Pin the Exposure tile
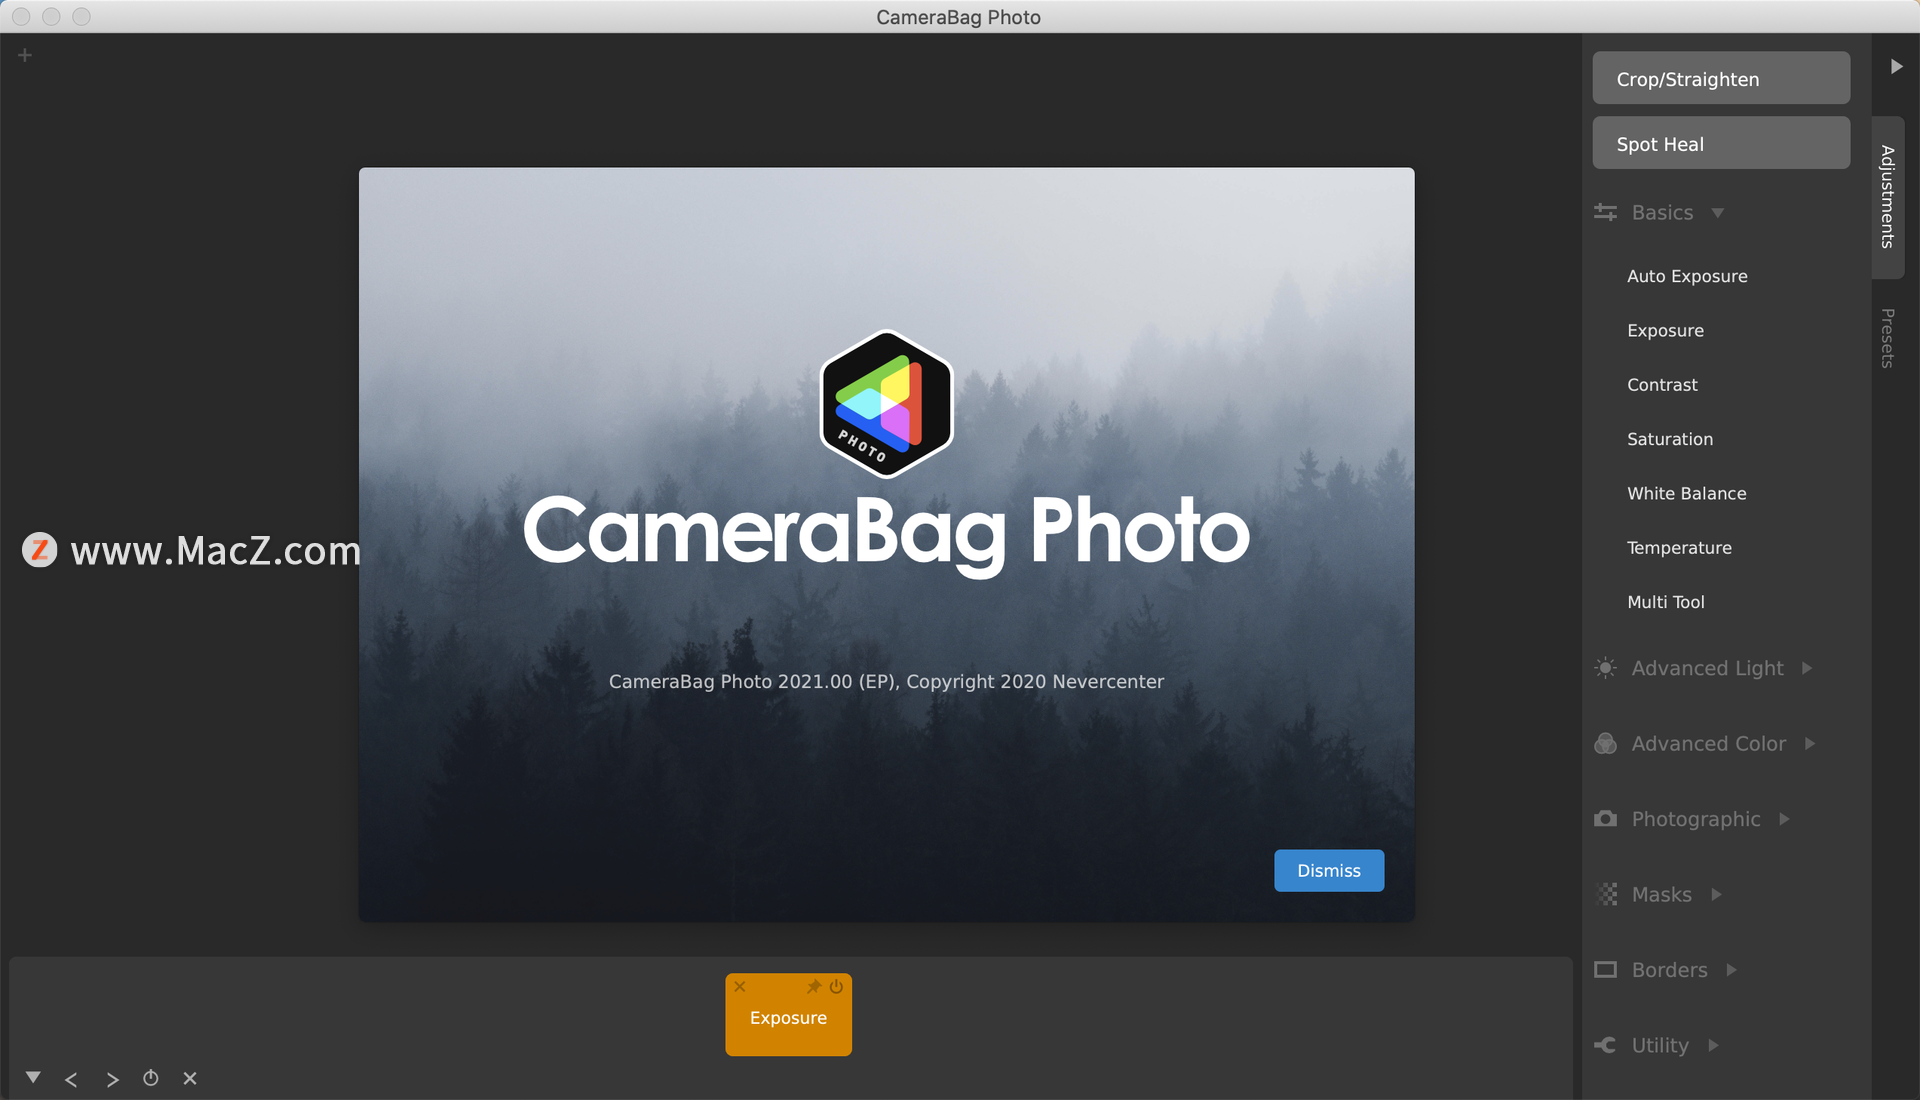This screenshot has width=1920, height=1100. (814, 986)
